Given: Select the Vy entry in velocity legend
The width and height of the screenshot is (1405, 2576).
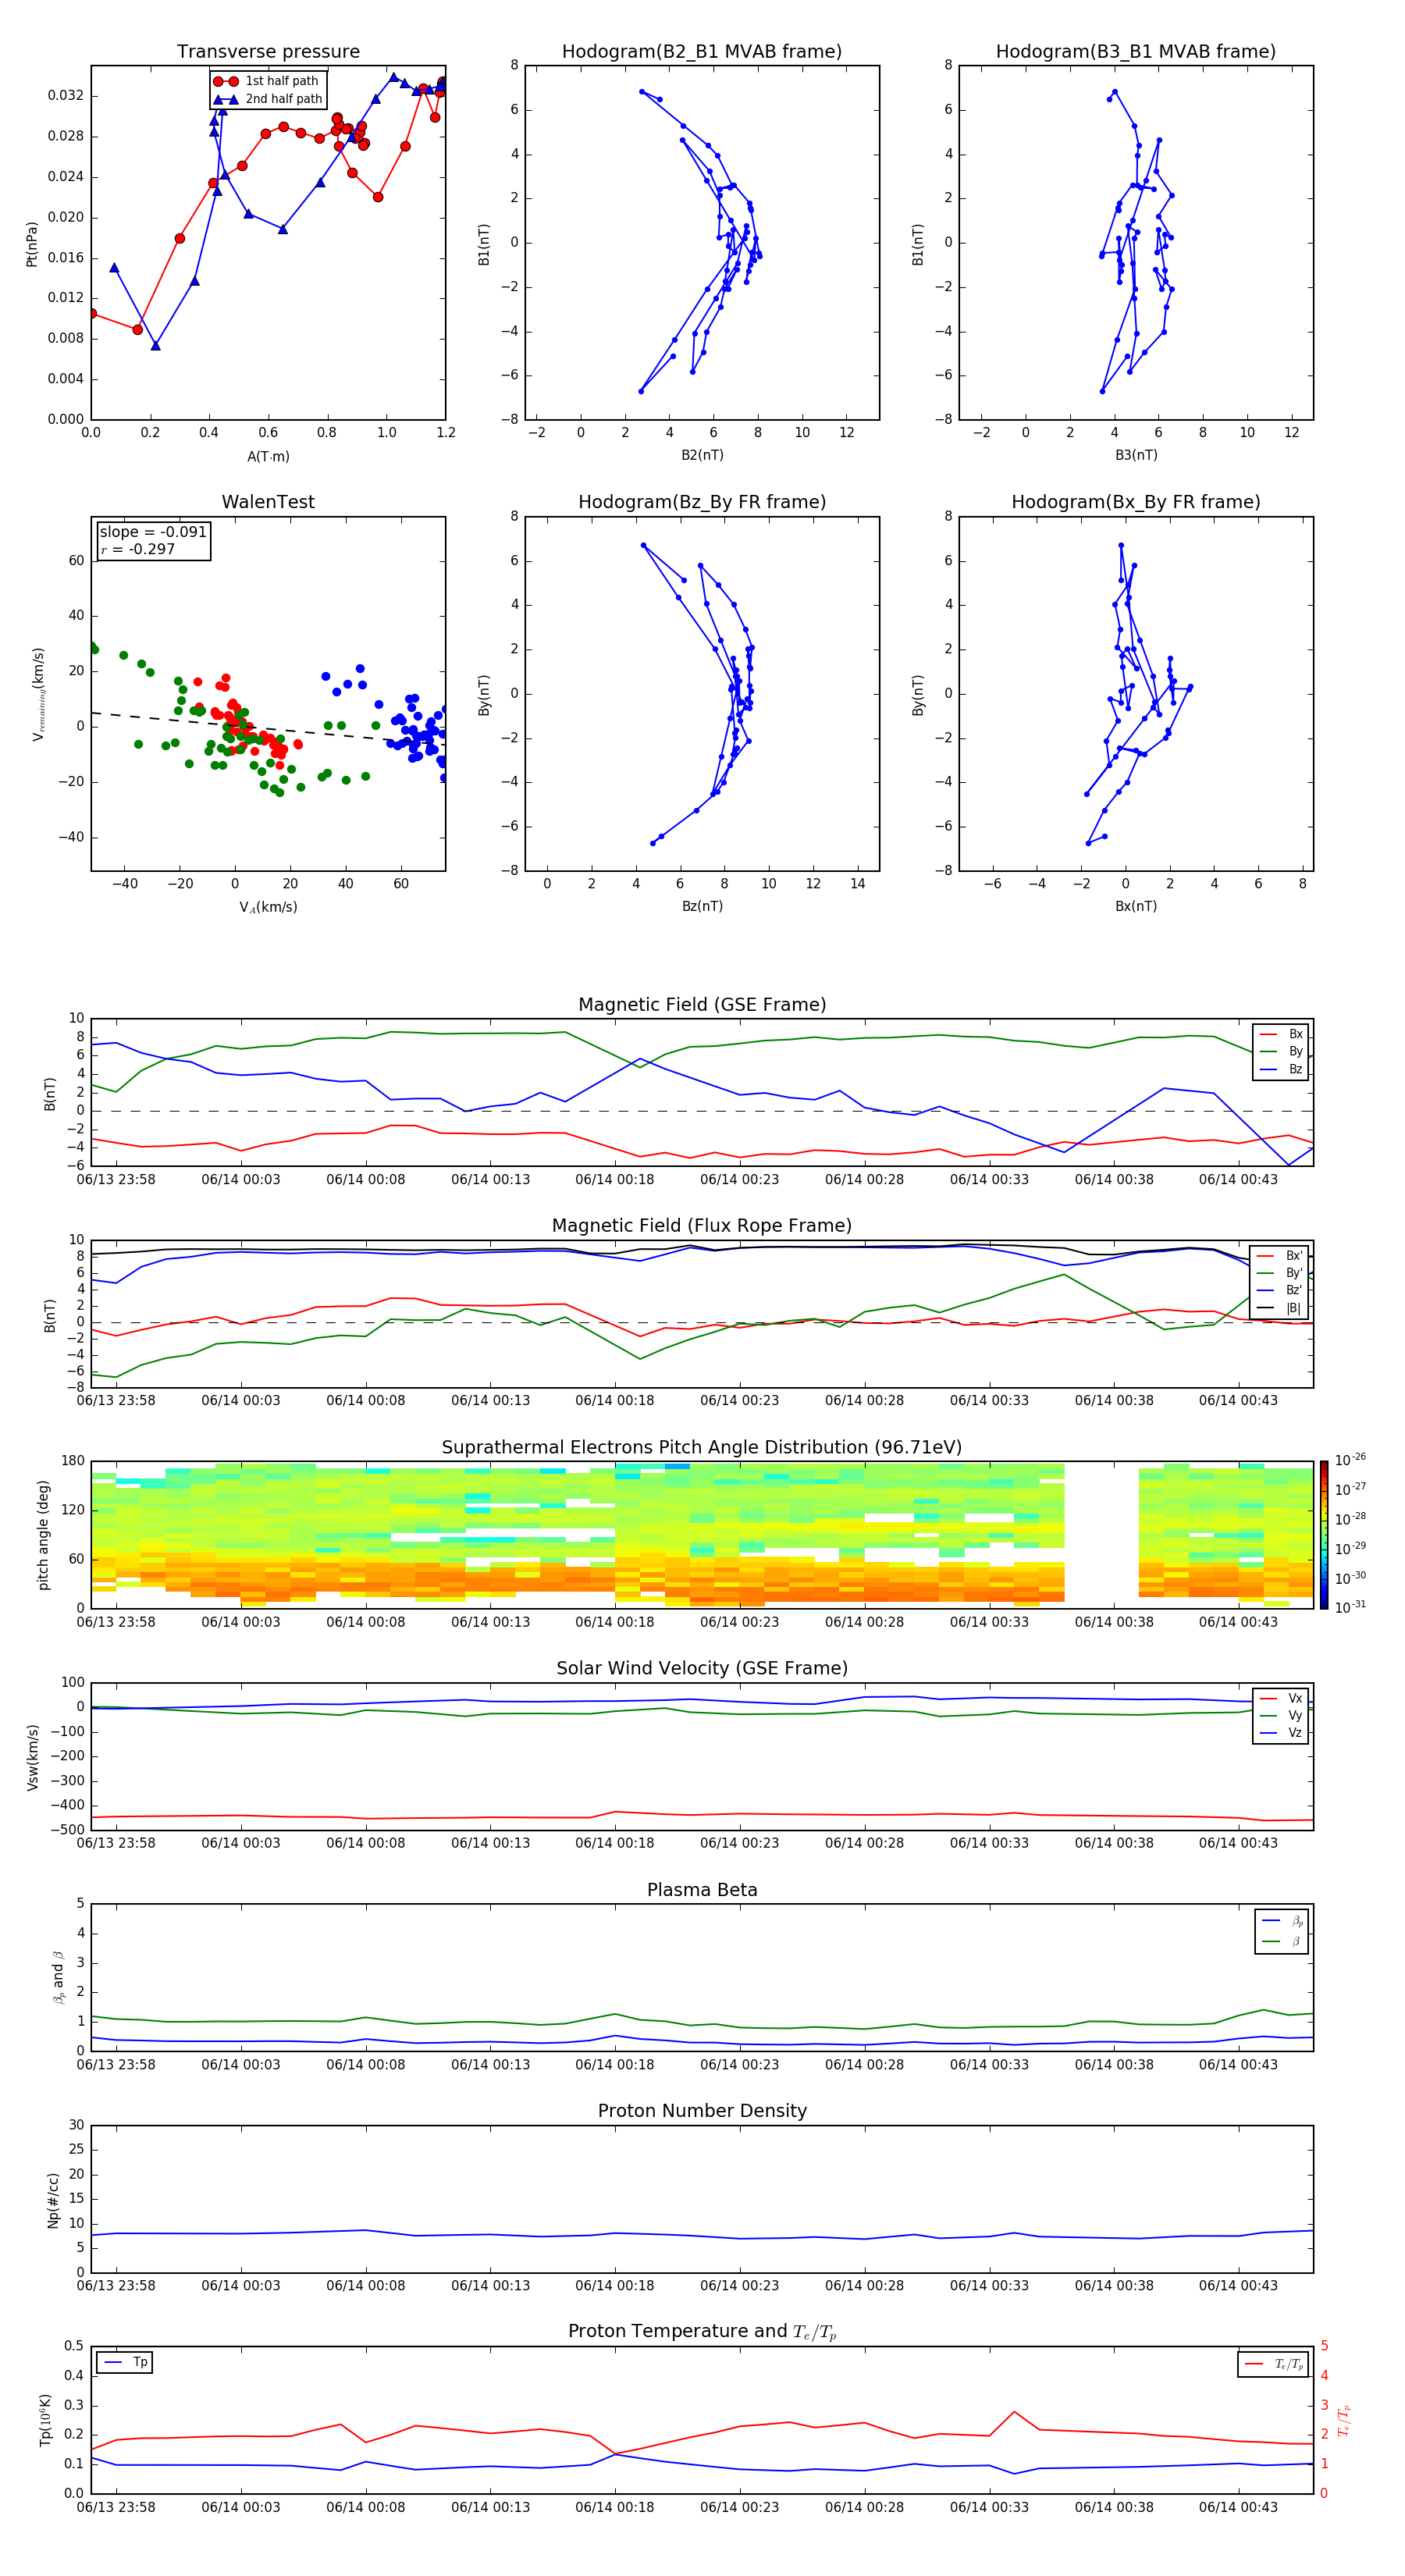Looking at the screenshot, I should [x=1281, y=1716].
